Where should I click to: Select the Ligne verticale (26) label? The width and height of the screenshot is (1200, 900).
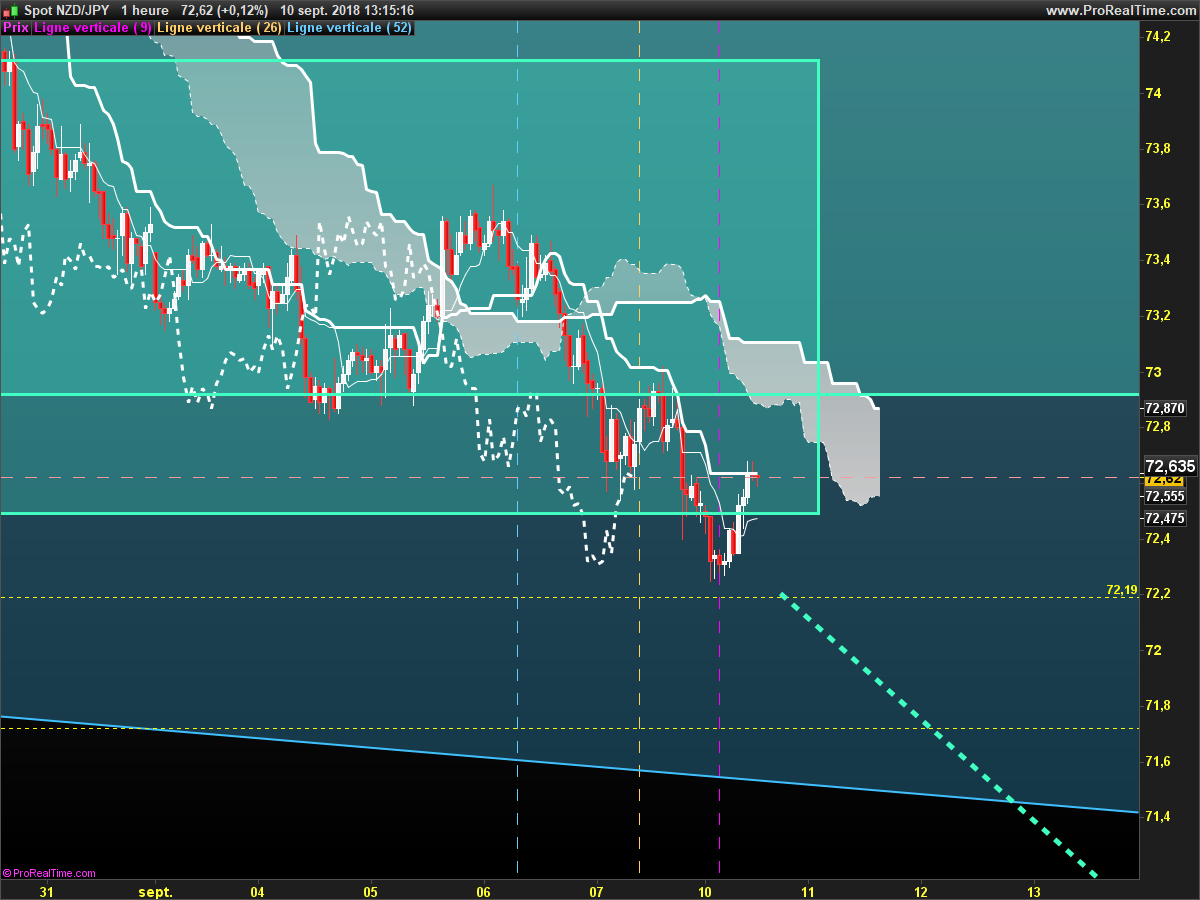point(219,28)
